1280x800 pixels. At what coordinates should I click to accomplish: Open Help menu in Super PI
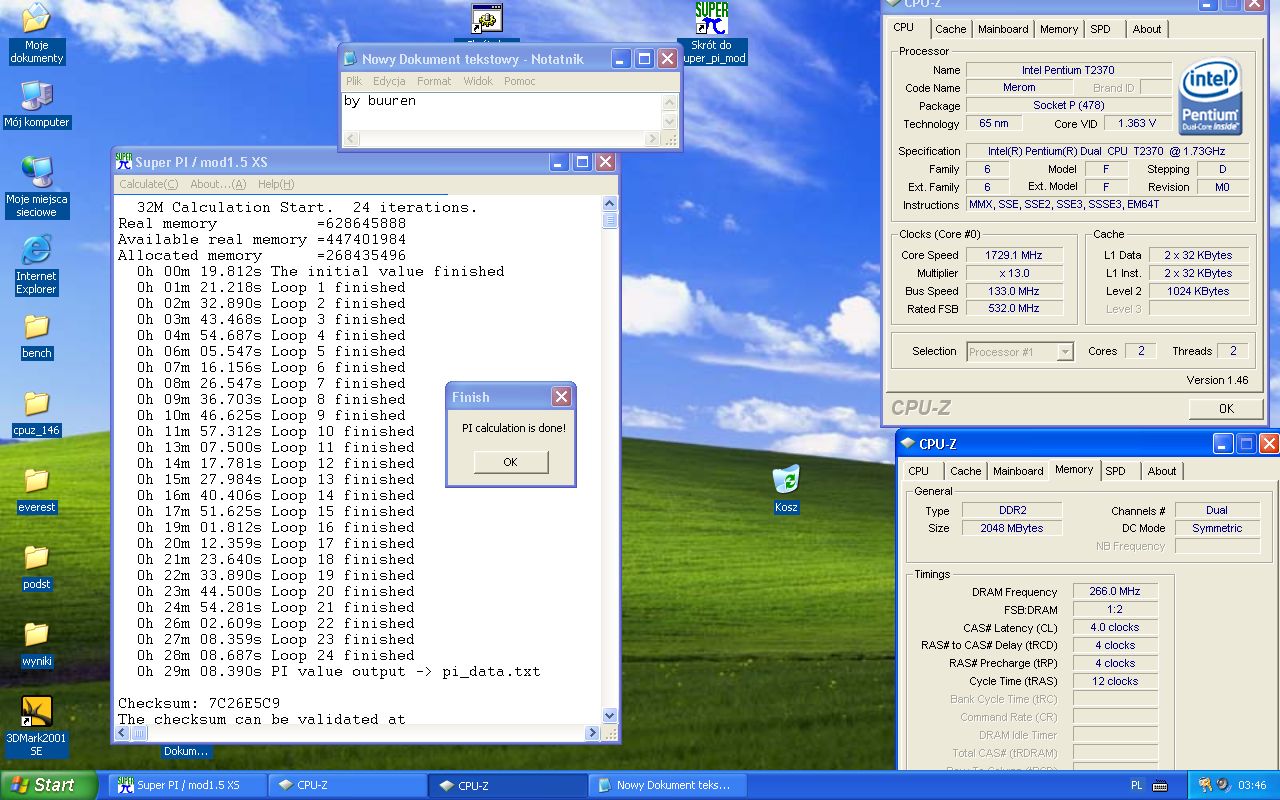pos(276,184)
